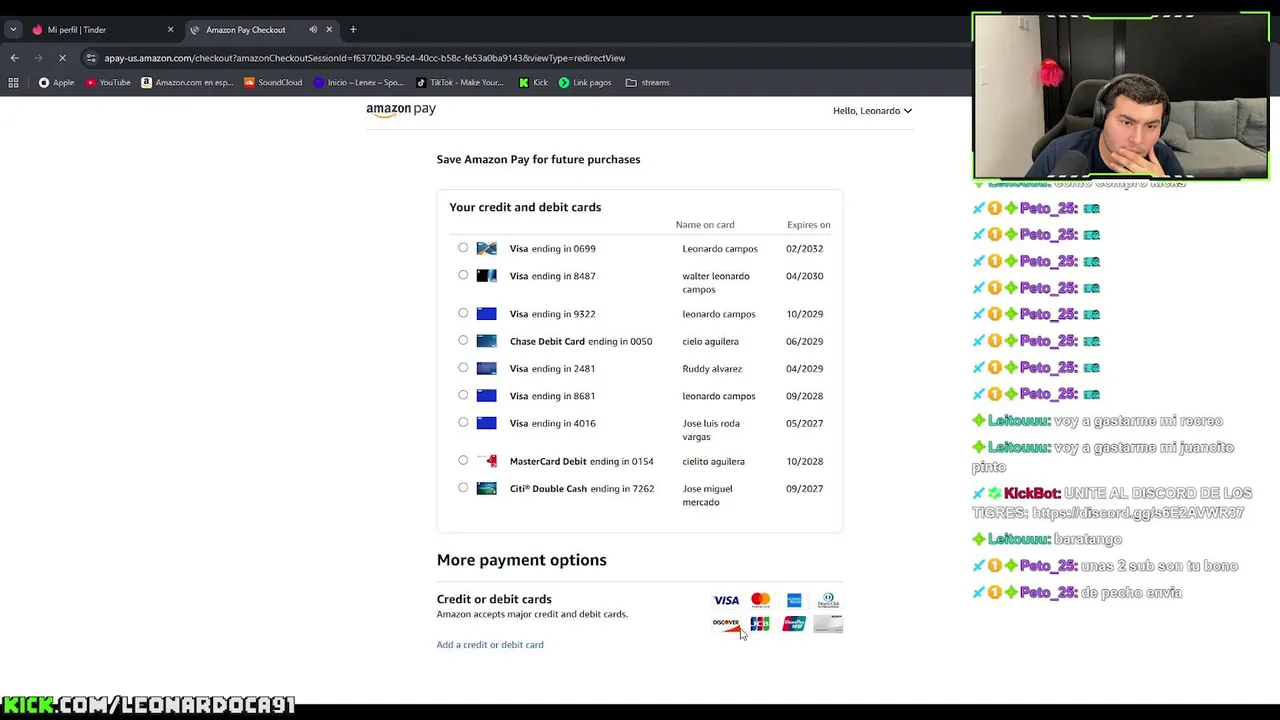Expand the Hello, Leonardo account menu
The image size is (1280, 720).
[x=872, y=111]
